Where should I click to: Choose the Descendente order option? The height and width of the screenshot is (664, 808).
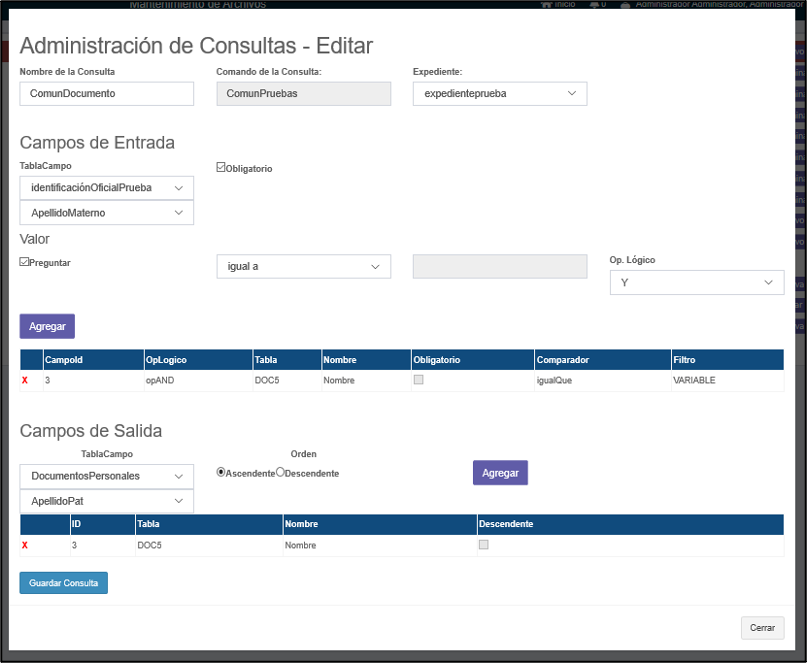tap(280, 472)
